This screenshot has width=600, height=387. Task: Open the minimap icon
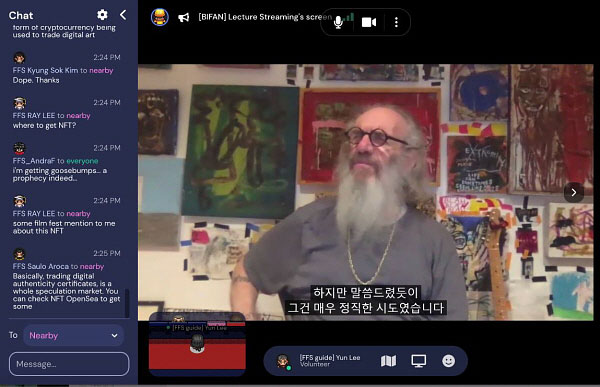388,361
